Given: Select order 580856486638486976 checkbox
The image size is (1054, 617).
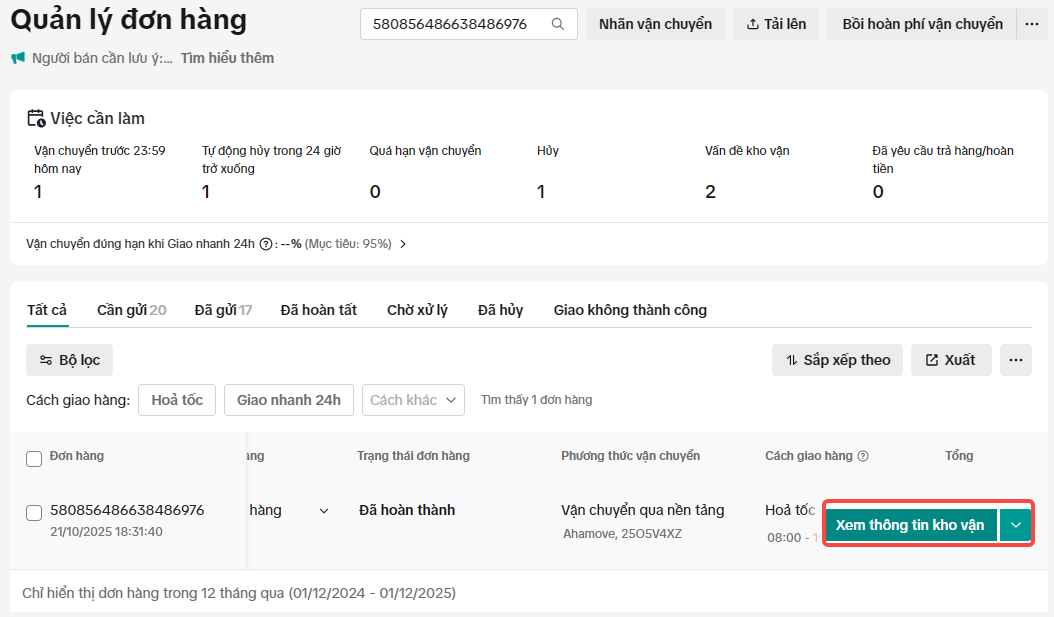Looking at the screenshot, I should click(34, 512).
